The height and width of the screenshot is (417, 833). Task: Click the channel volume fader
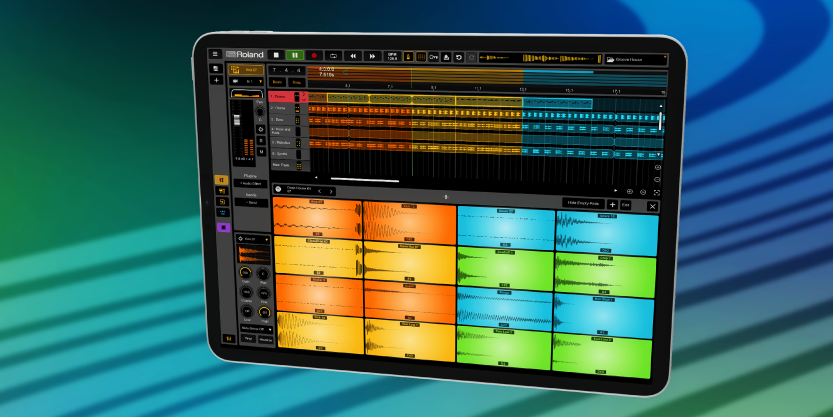237,120
